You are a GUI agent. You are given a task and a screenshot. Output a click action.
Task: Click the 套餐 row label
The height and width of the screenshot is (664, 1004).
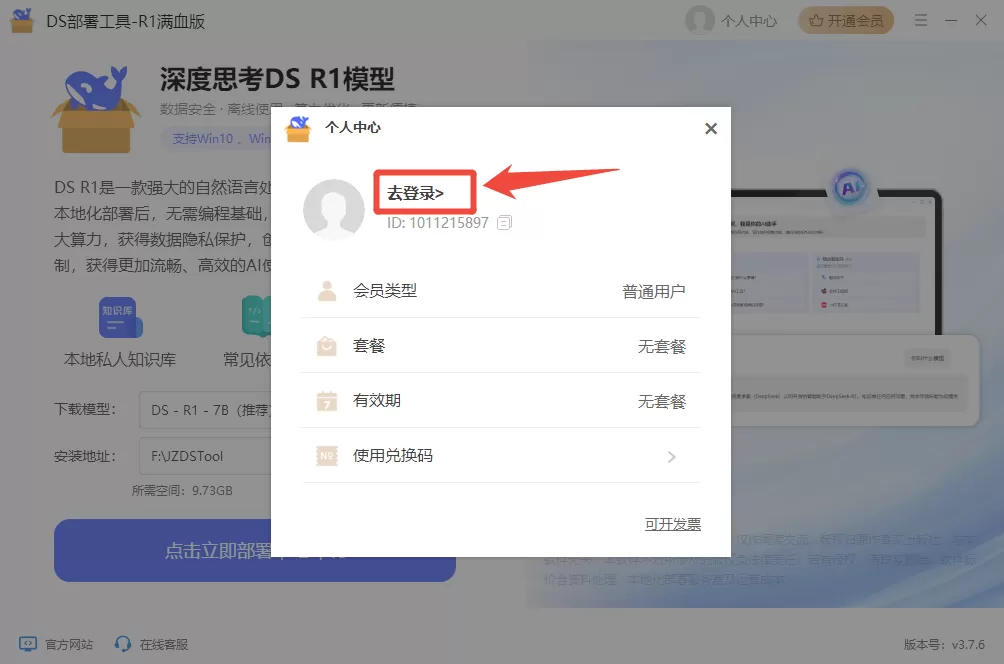pyautogui.click(x=369, y=346)
